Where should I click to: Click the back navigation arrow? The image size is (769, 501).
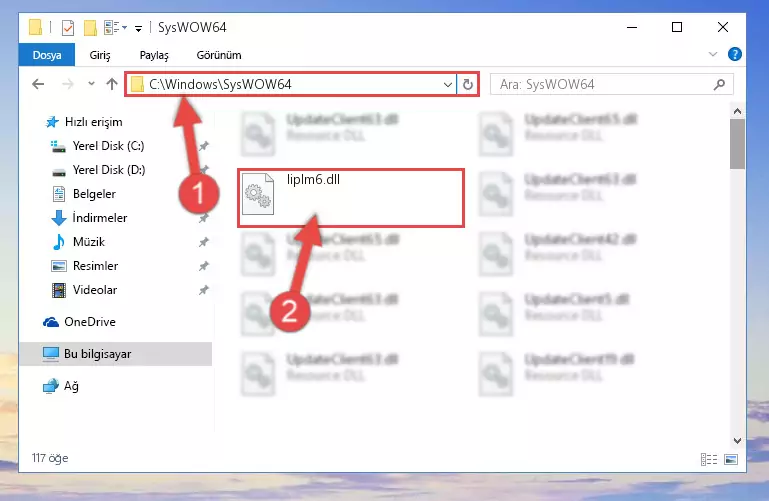click(x=38, y=84)
